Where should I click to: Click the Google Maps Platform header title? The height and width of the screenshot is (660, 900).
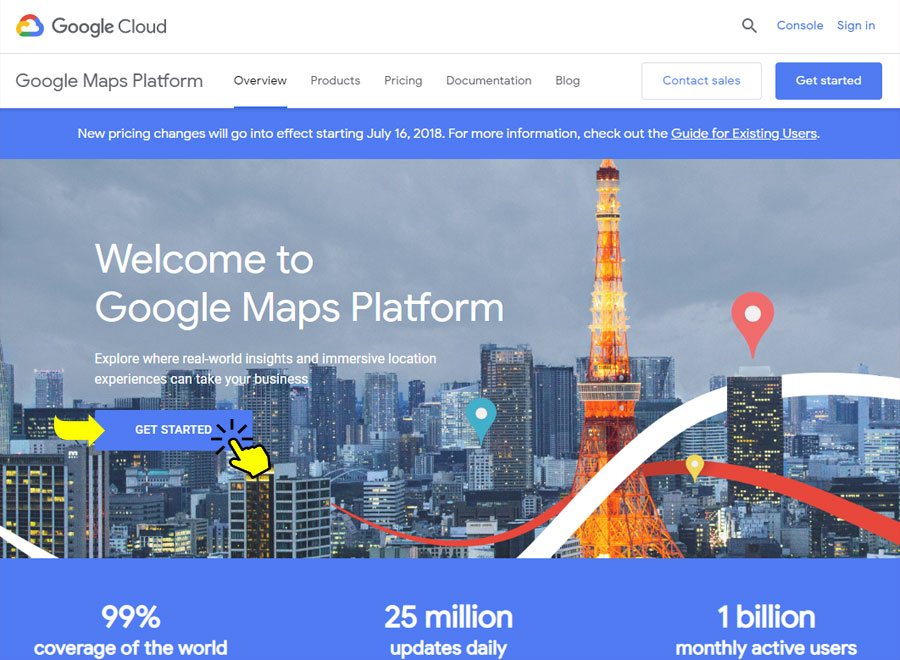109,81
